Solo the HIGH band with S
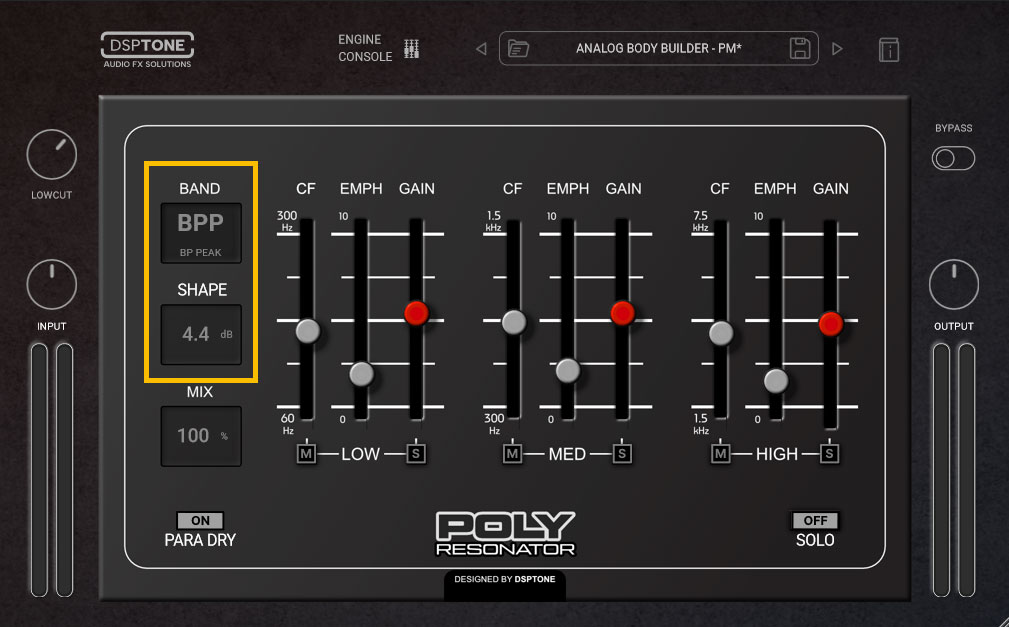This screenshot has width=1009, height=627. [829, 454]
